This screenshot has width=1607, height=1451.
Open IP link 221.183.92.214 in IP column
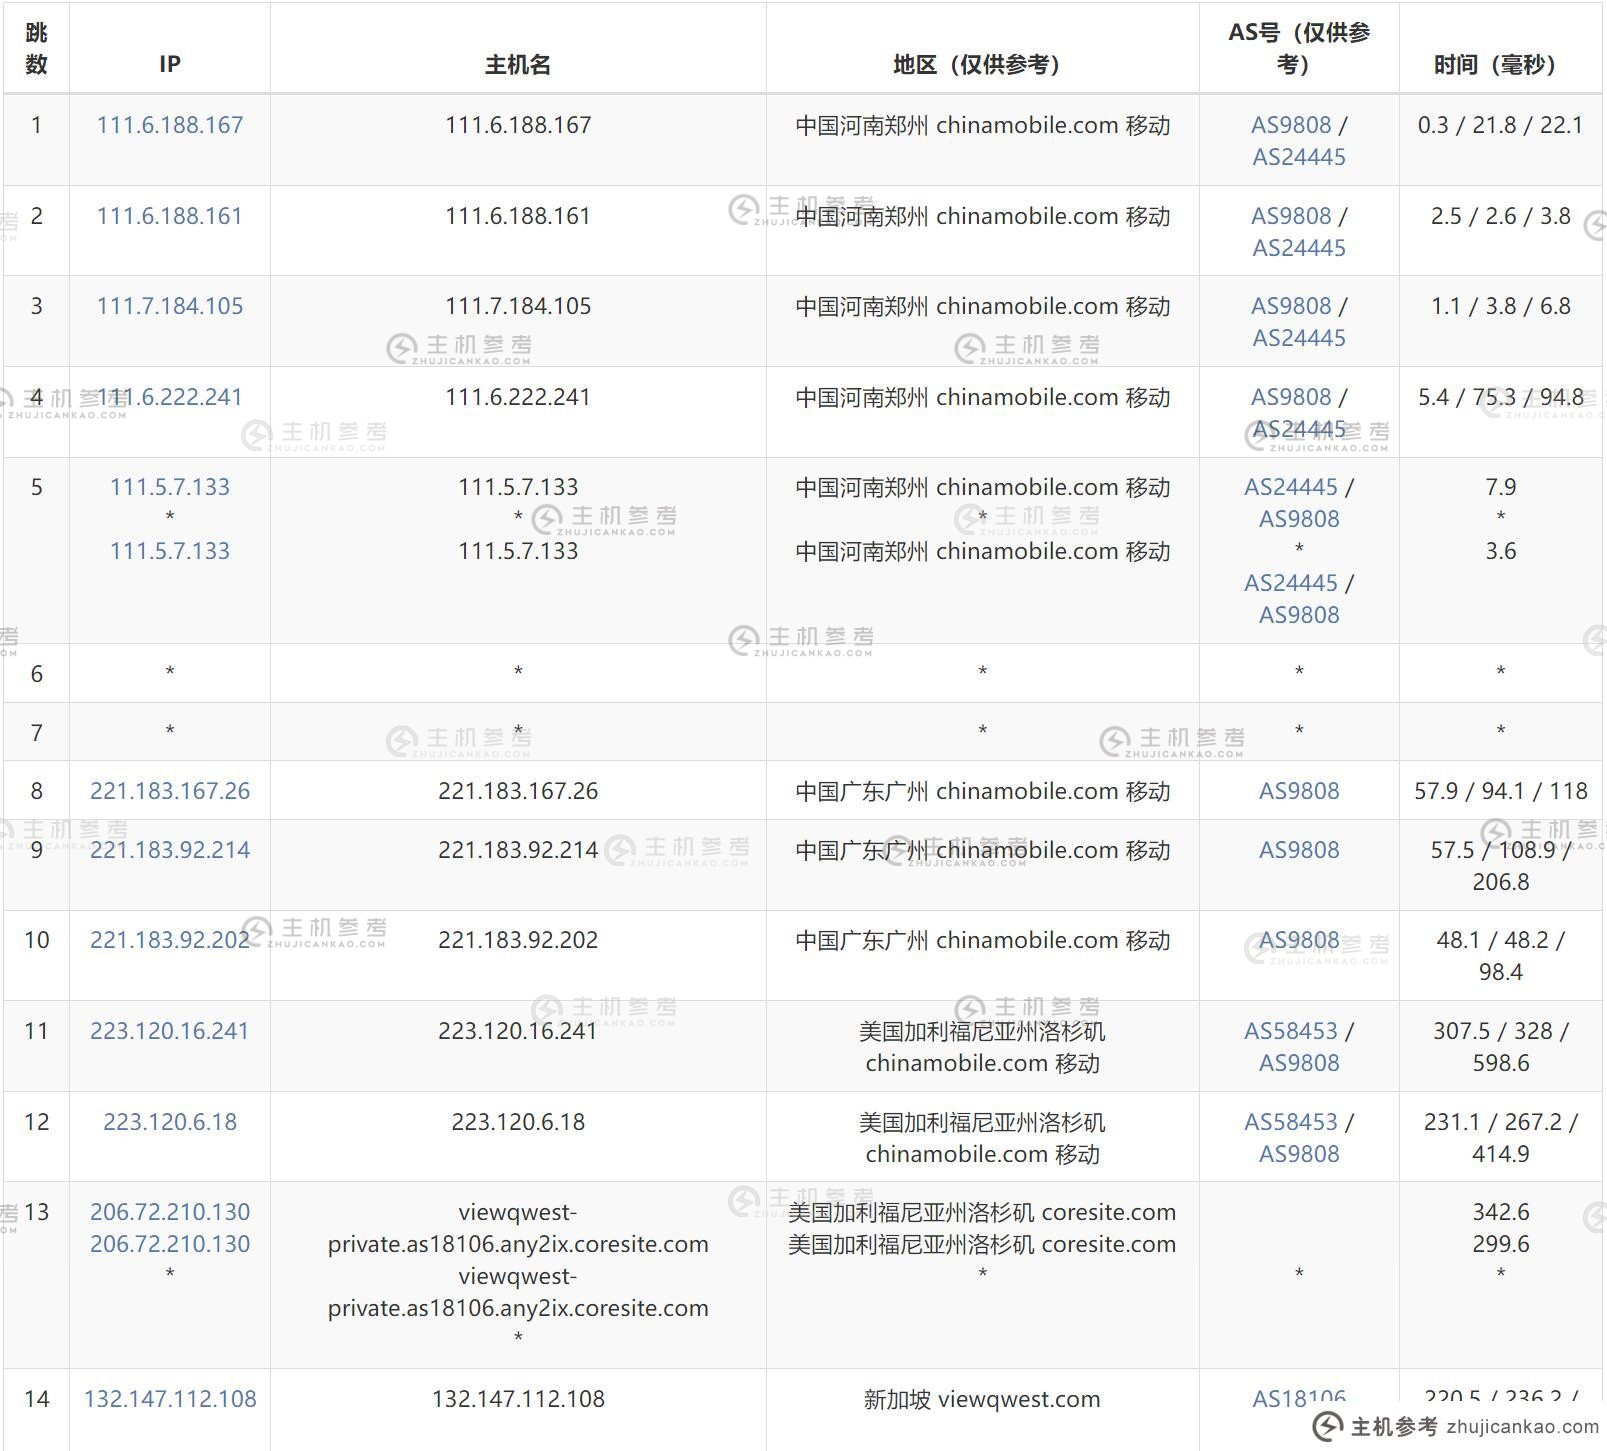170,850
